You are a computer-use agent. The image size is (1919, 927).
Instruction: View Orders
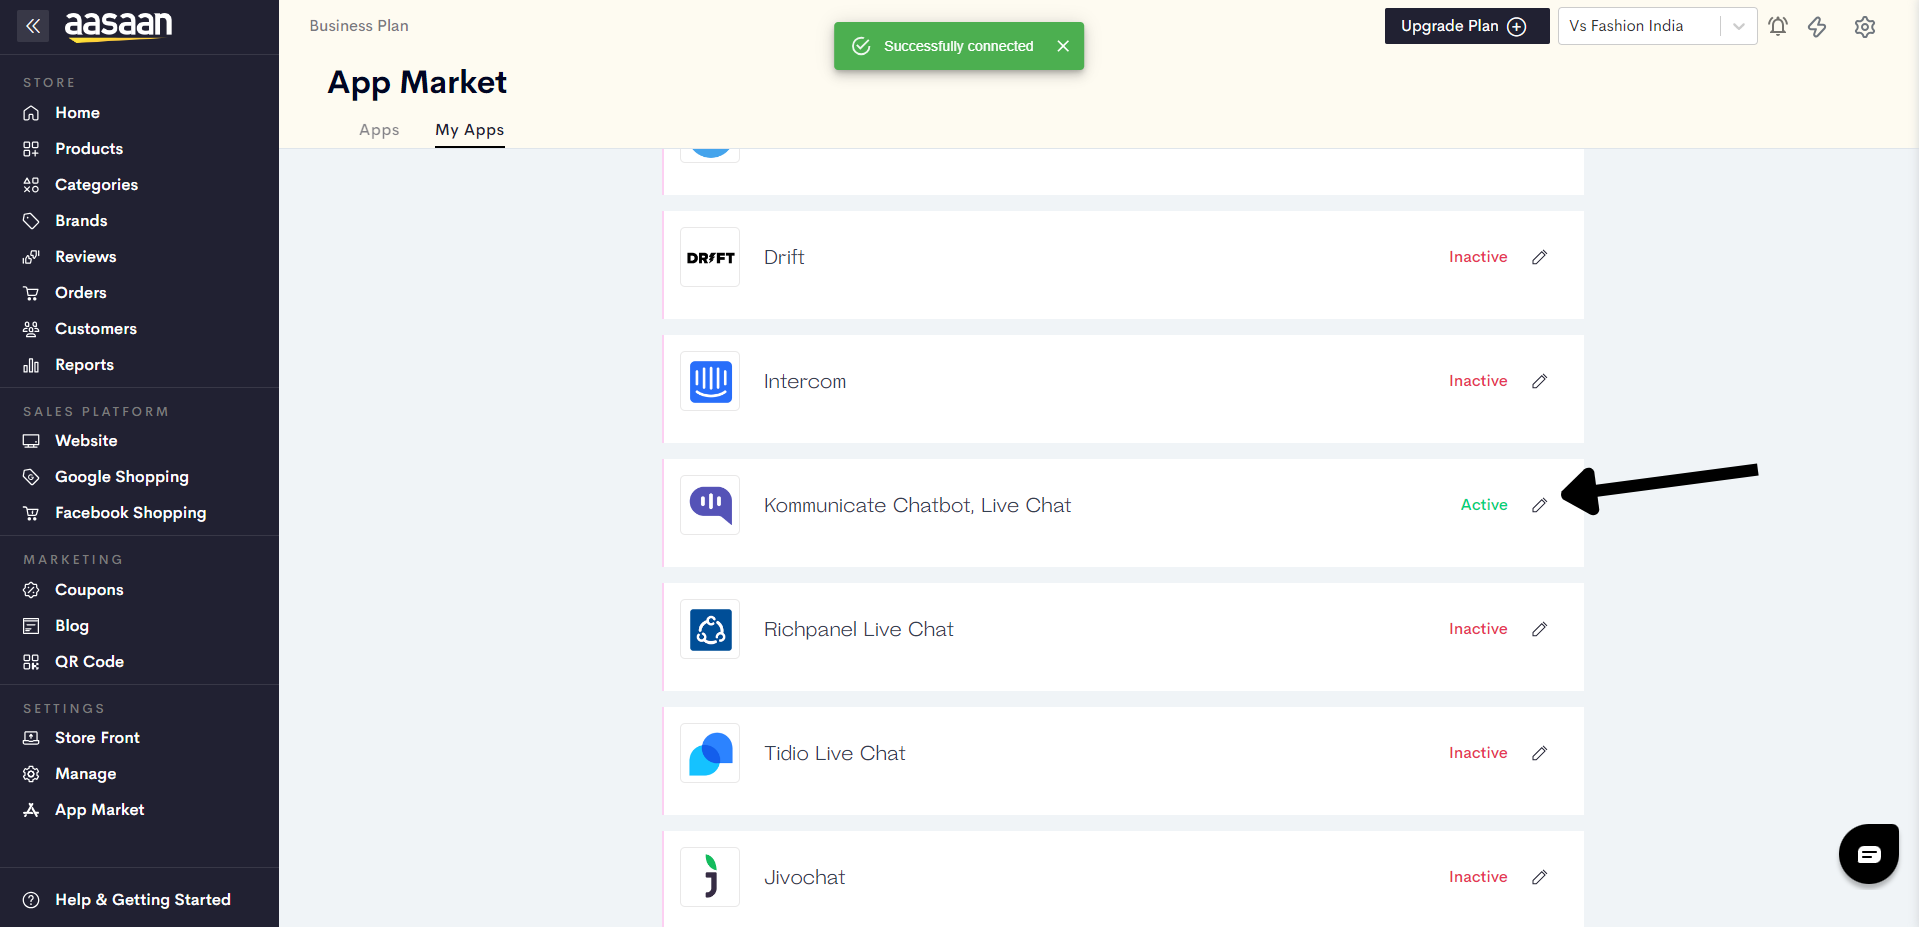tap(80, 293)
